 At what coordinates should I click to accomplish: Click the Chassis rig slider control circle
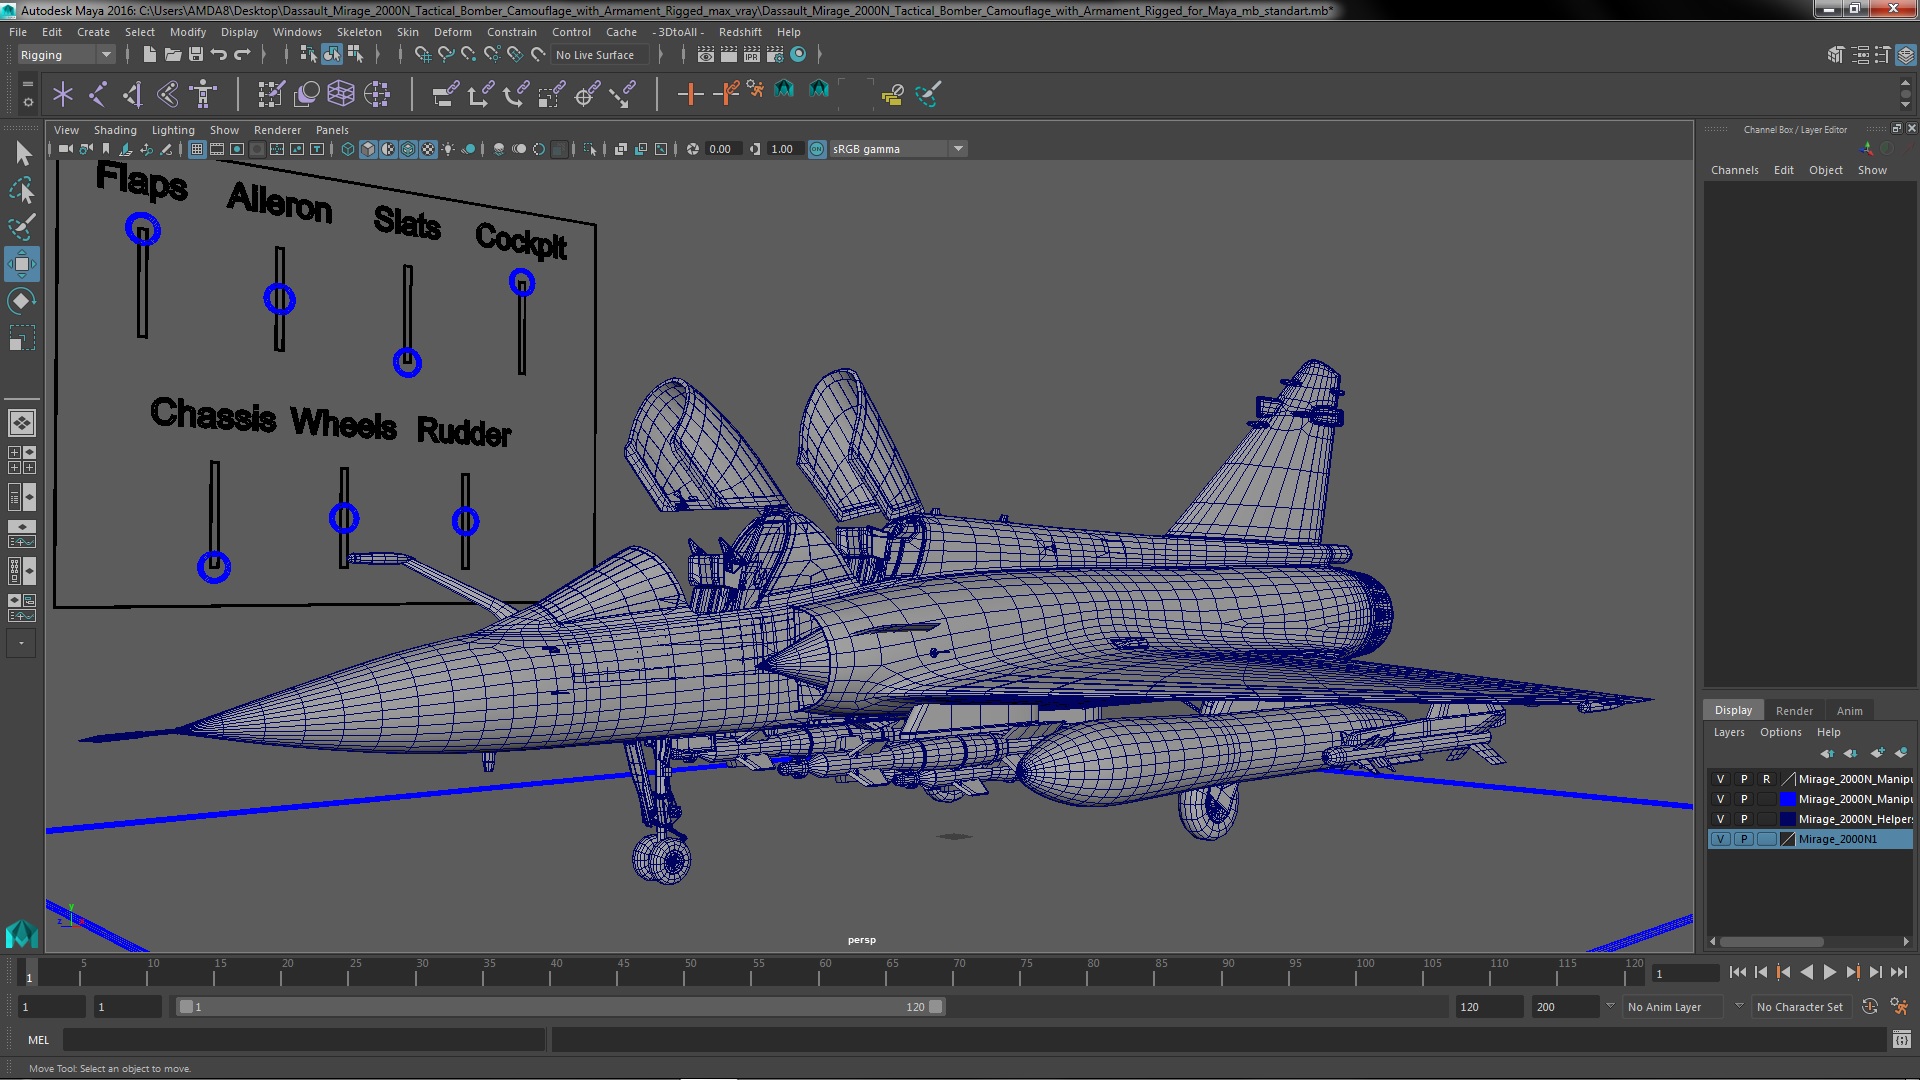point(214,567)
